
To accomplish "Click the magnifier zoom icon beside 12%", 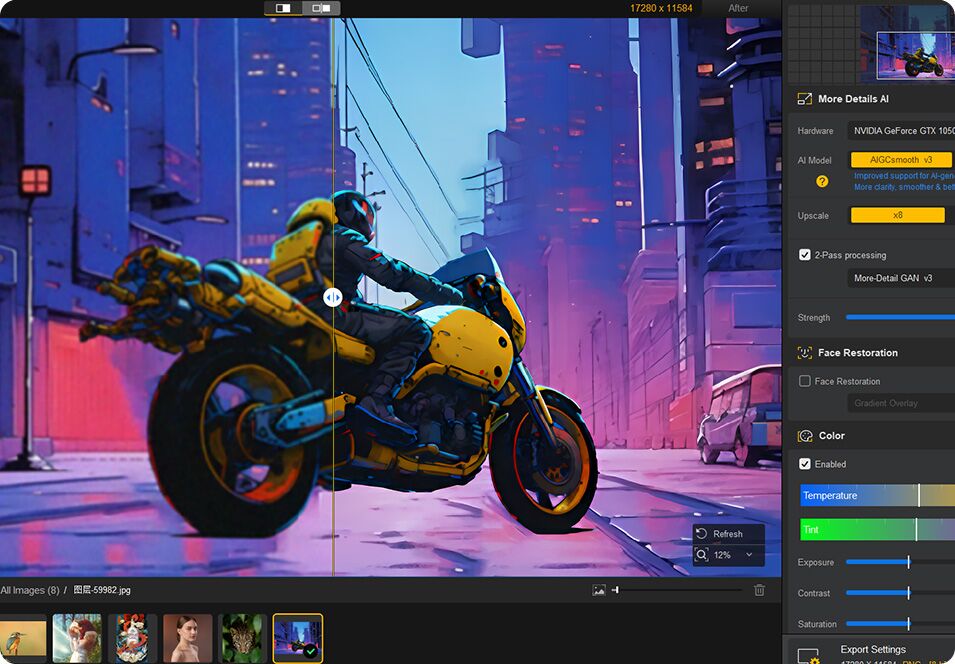I will pyautogui.click(x=702, y=555).
